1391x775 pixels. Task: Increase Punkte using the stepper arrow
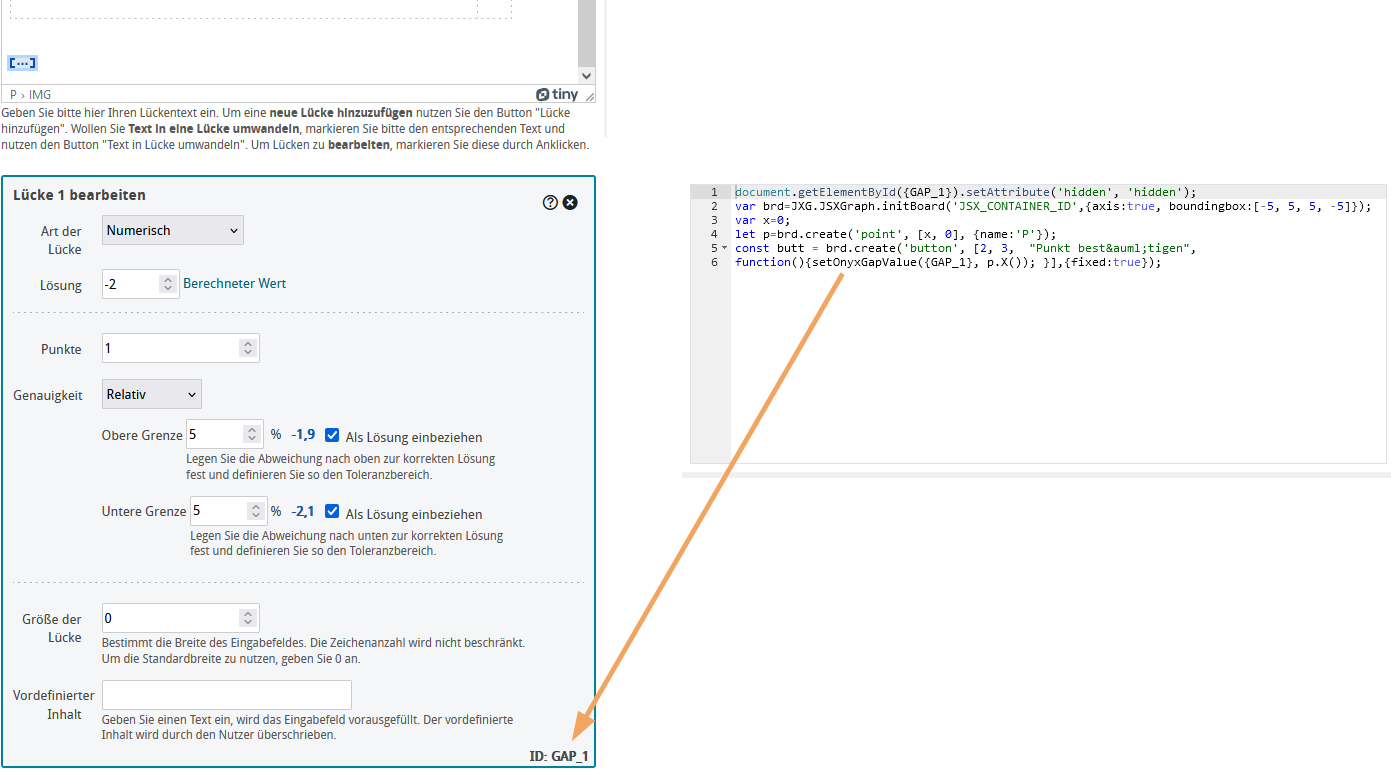coord(249,343)
